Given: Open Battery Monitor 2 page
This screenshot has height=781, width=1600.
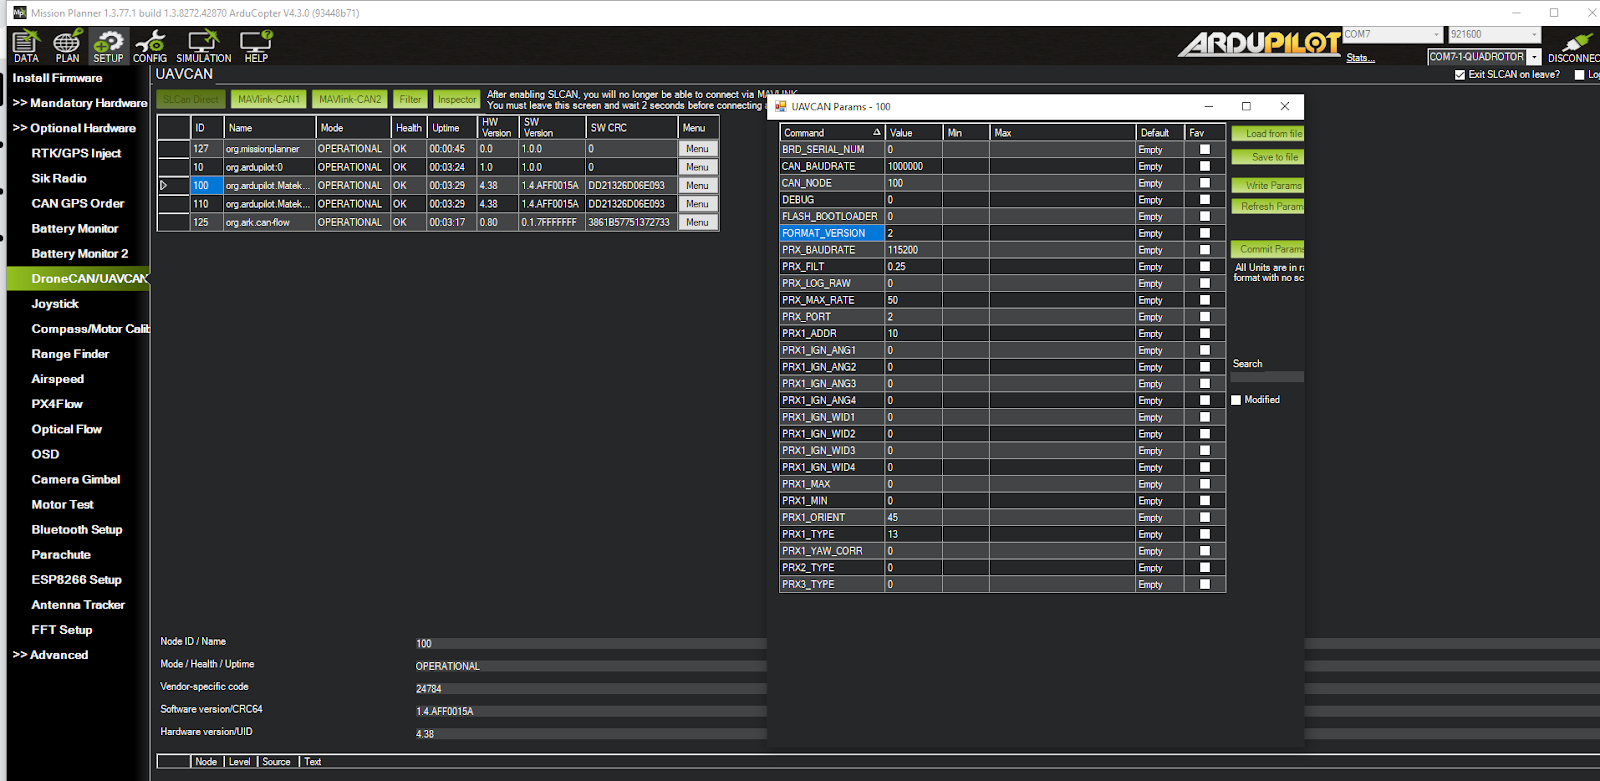Looking at the screenshot, I should [80, 254].
